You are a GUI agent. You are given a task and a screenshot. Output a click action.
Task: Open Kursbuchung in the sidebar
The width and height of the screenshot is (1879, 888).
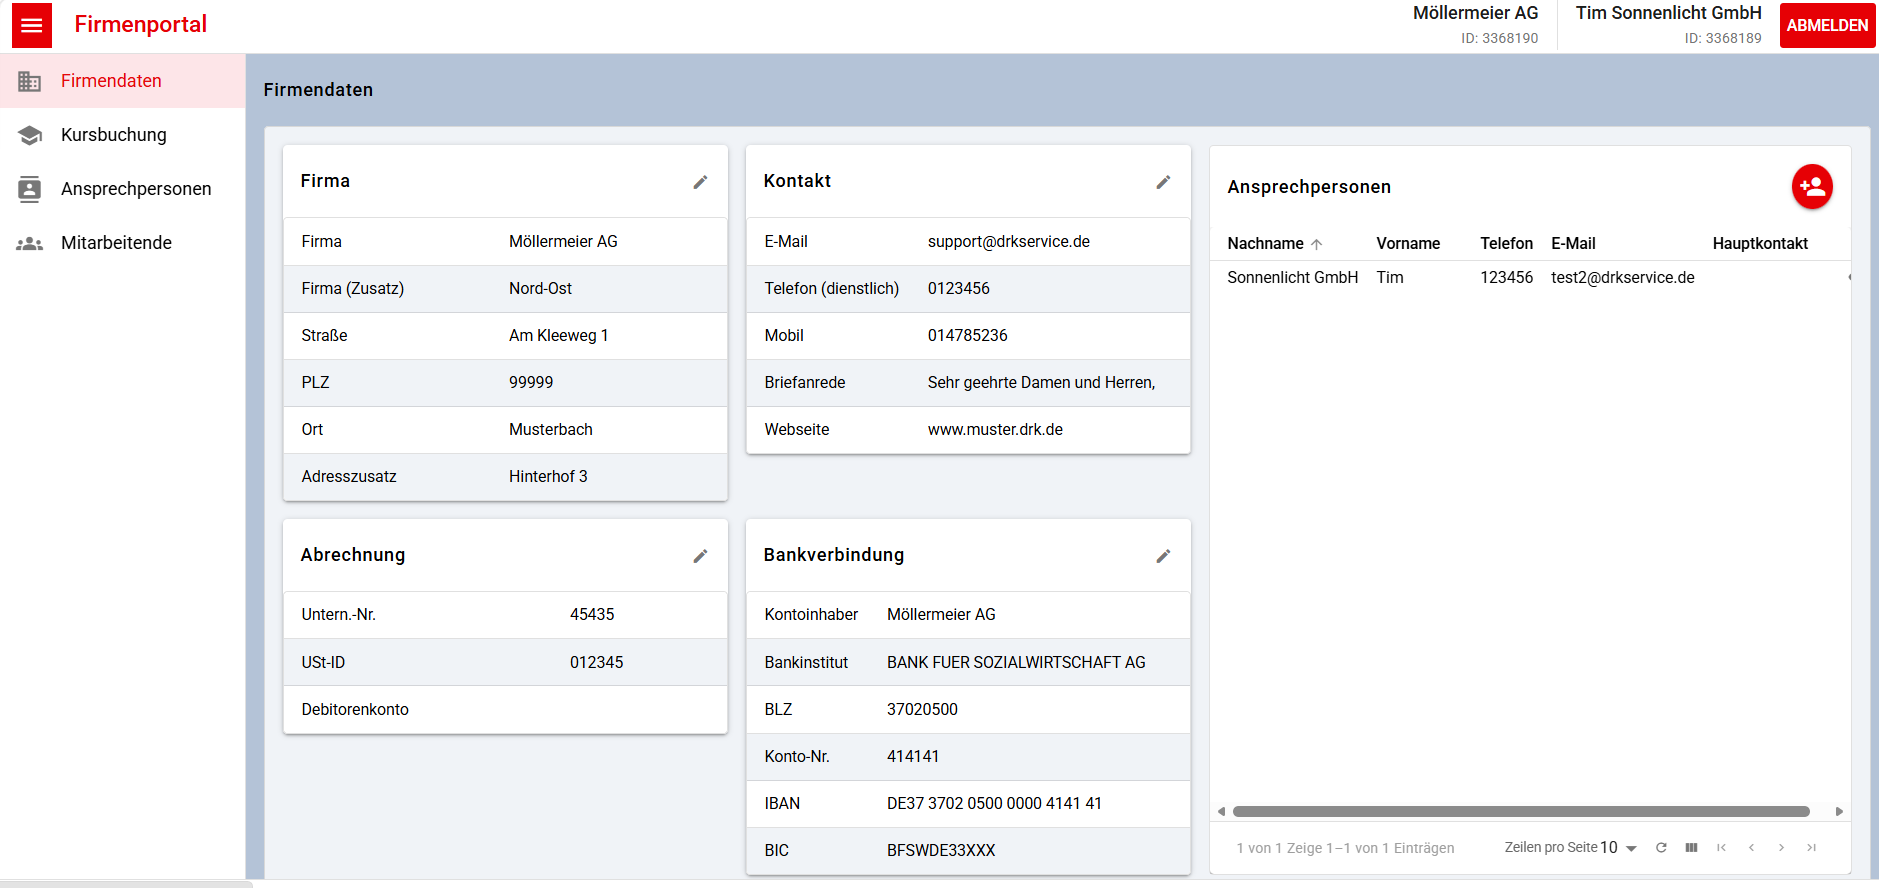point(122,135)
